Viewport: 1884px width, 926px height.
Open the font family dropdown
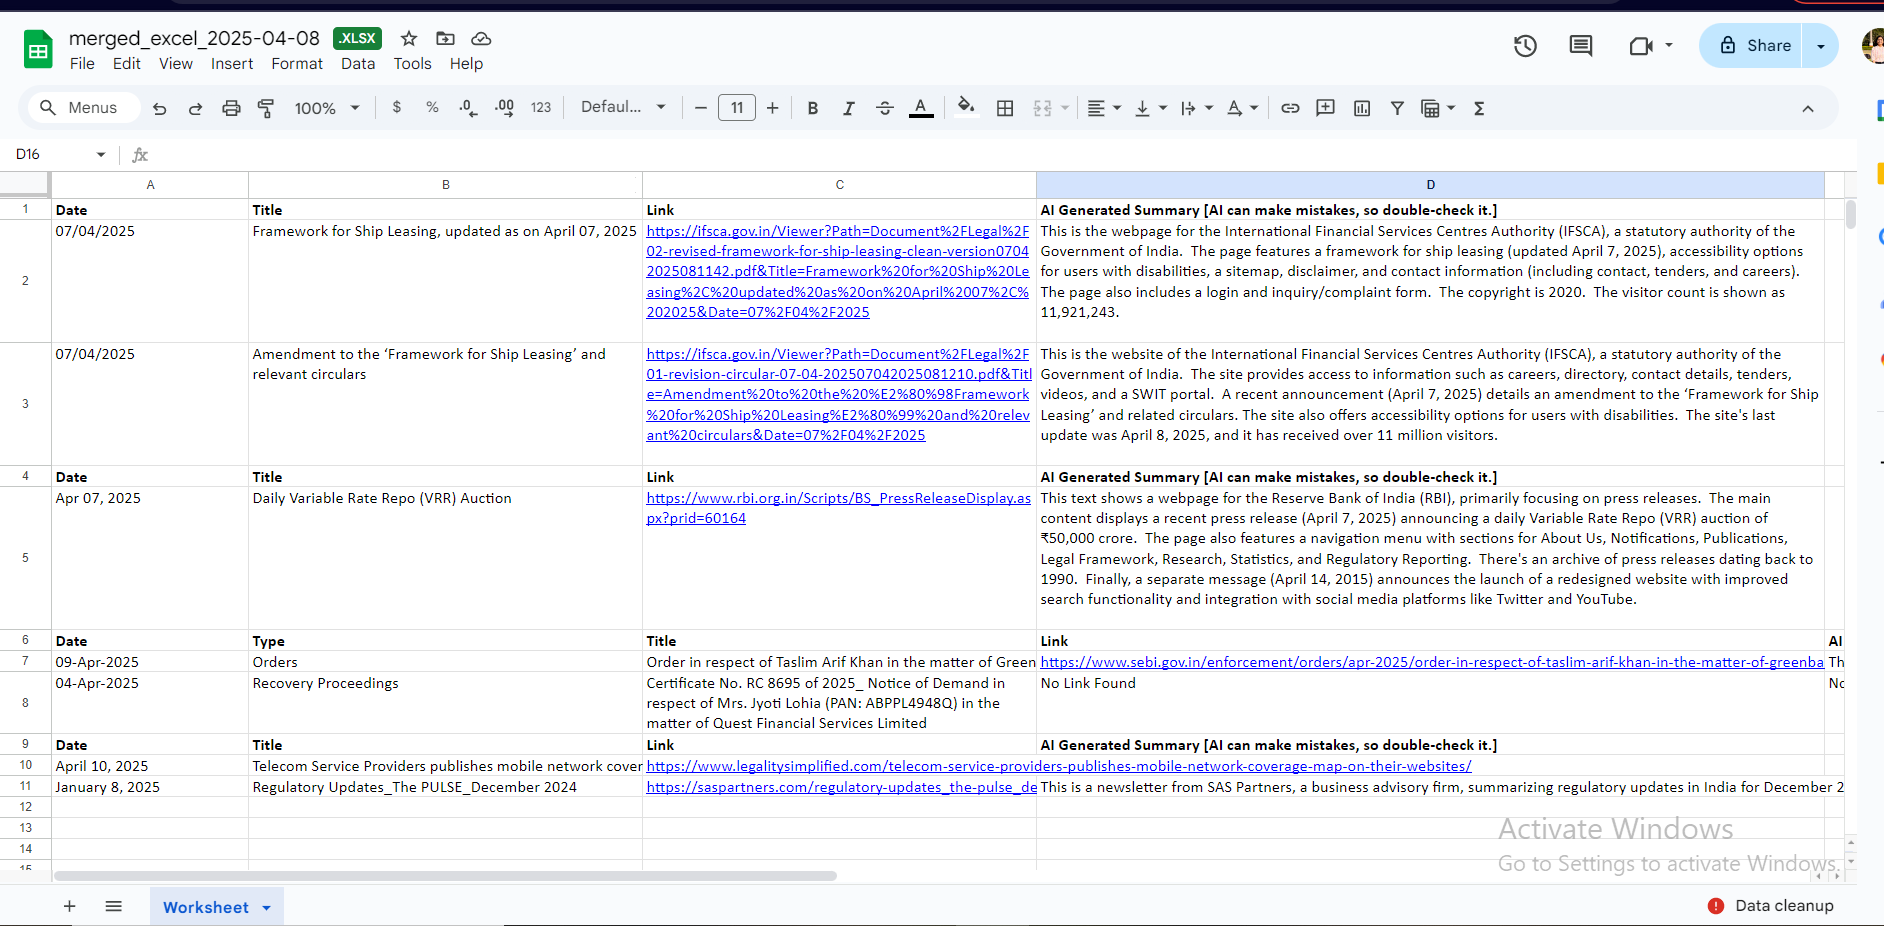coord(624,107)
